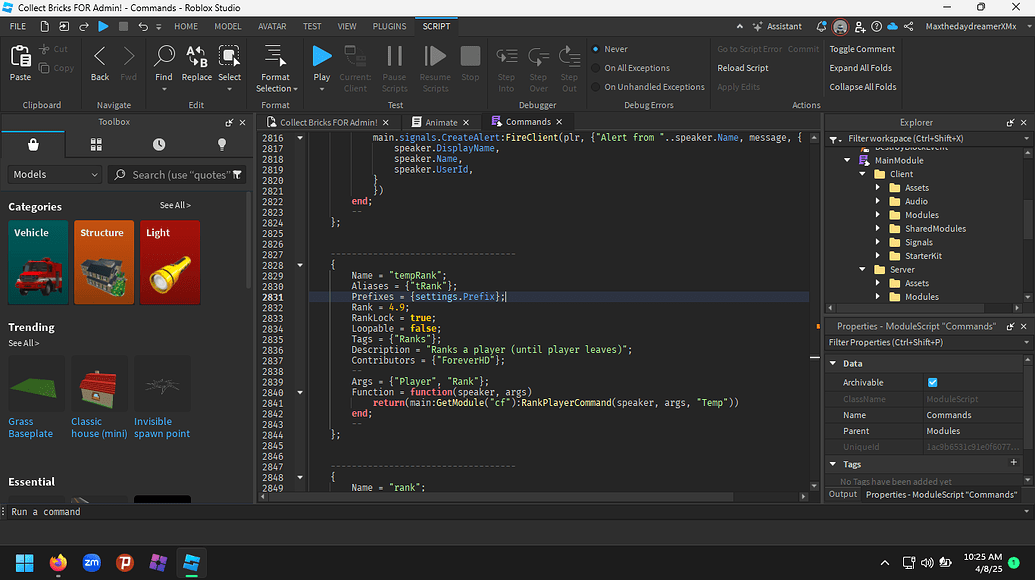Click the Back navigate arrow

click(x=100, y=62)
